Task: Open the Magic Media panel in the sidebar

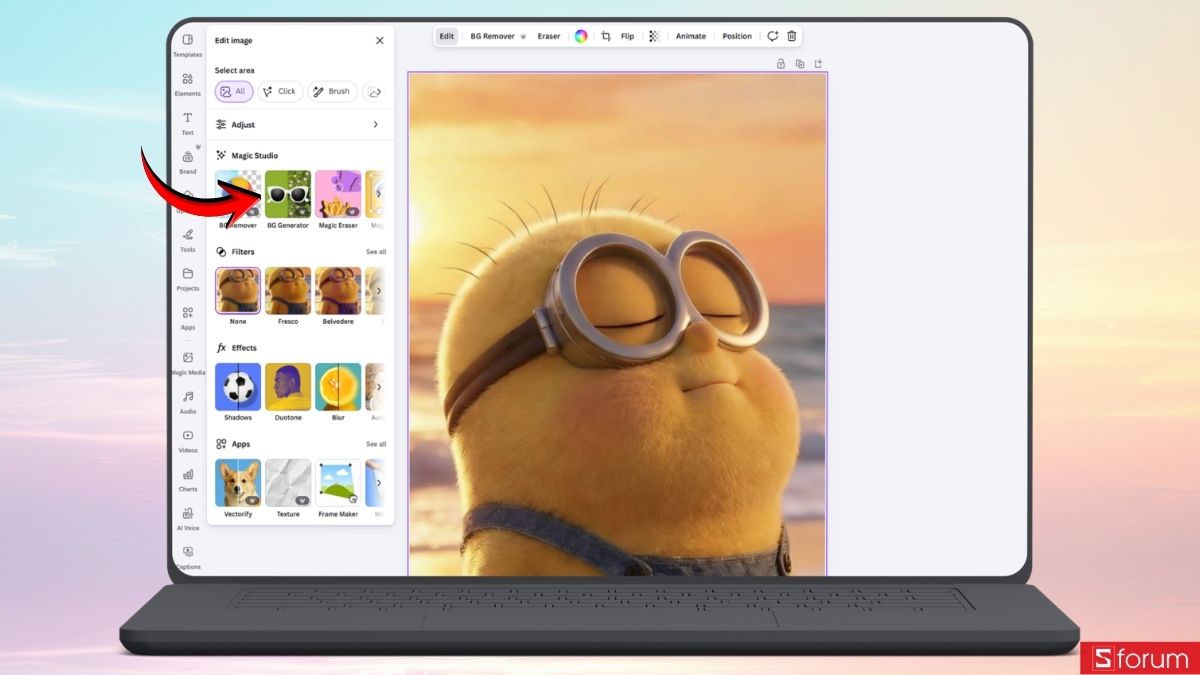Action: pos(187,362)
